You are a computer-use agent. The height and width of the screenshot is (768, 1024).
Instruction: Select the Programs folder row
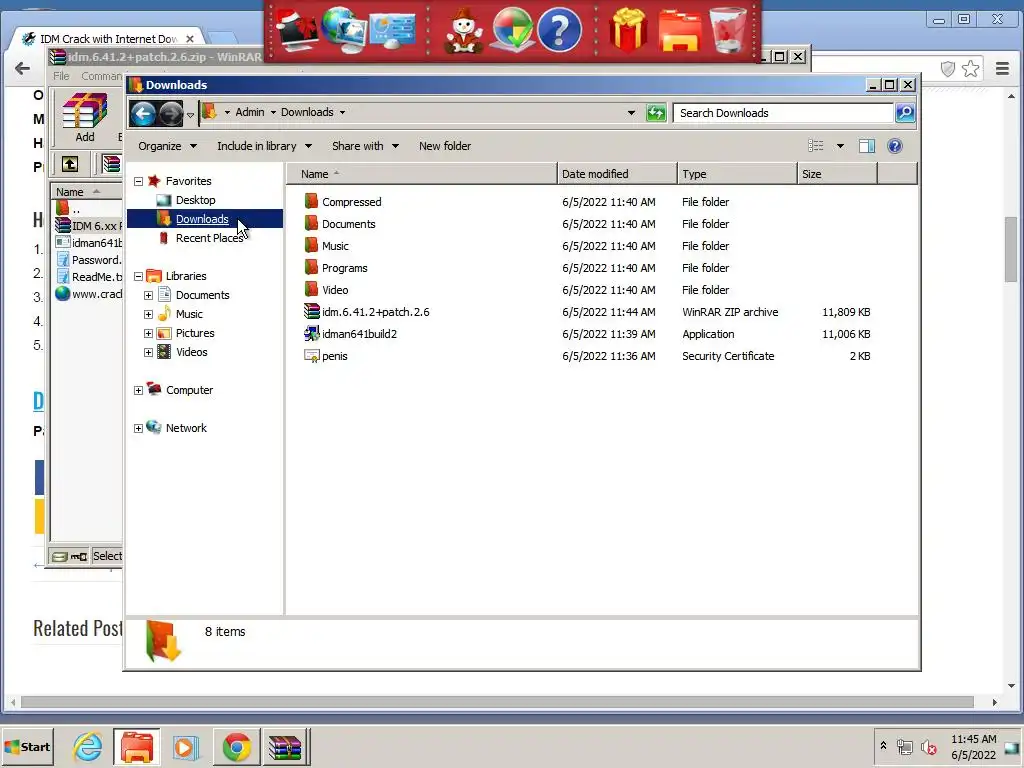(586, 268)
